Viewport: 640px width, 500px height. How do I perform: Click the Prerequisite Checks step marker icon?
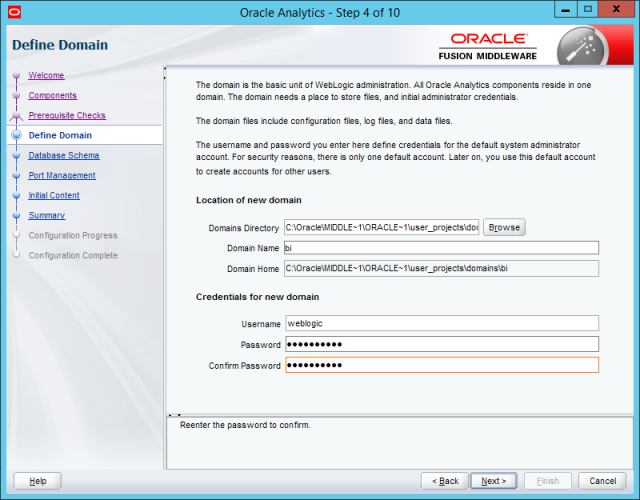click(x=16, y=117)
